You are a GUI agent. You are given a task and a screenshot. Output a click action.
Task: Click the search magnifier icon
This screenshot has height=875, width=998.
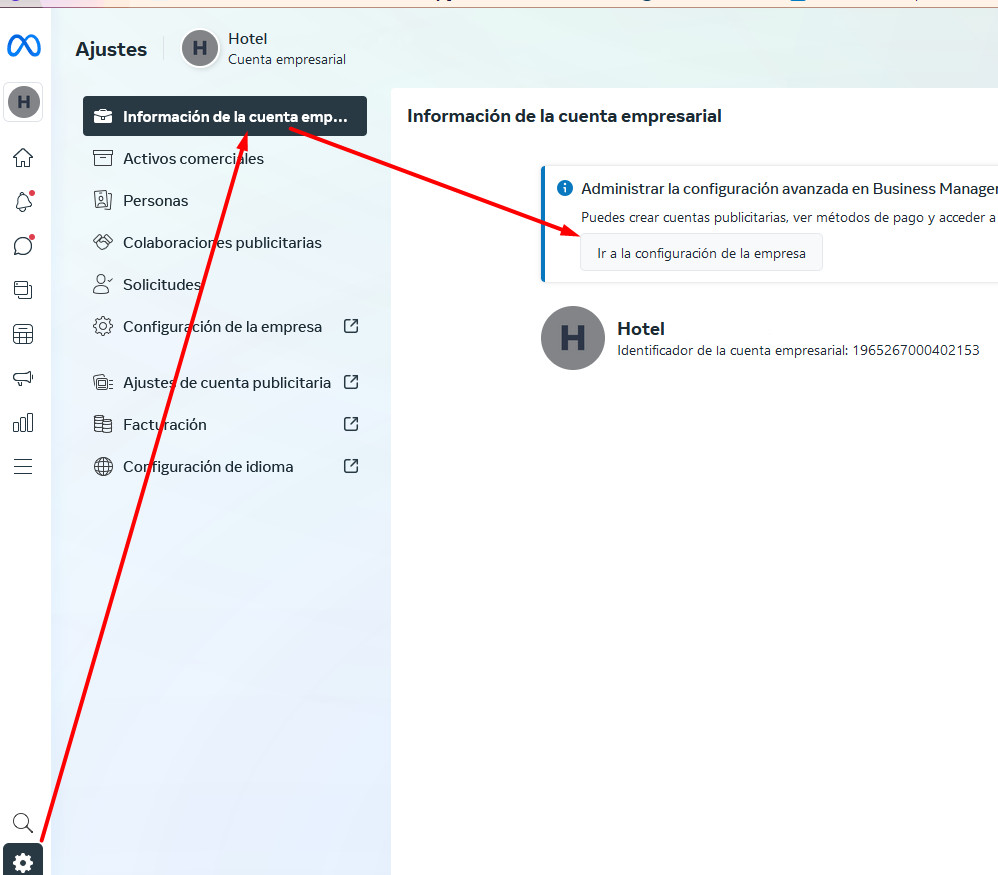(23, 823)
